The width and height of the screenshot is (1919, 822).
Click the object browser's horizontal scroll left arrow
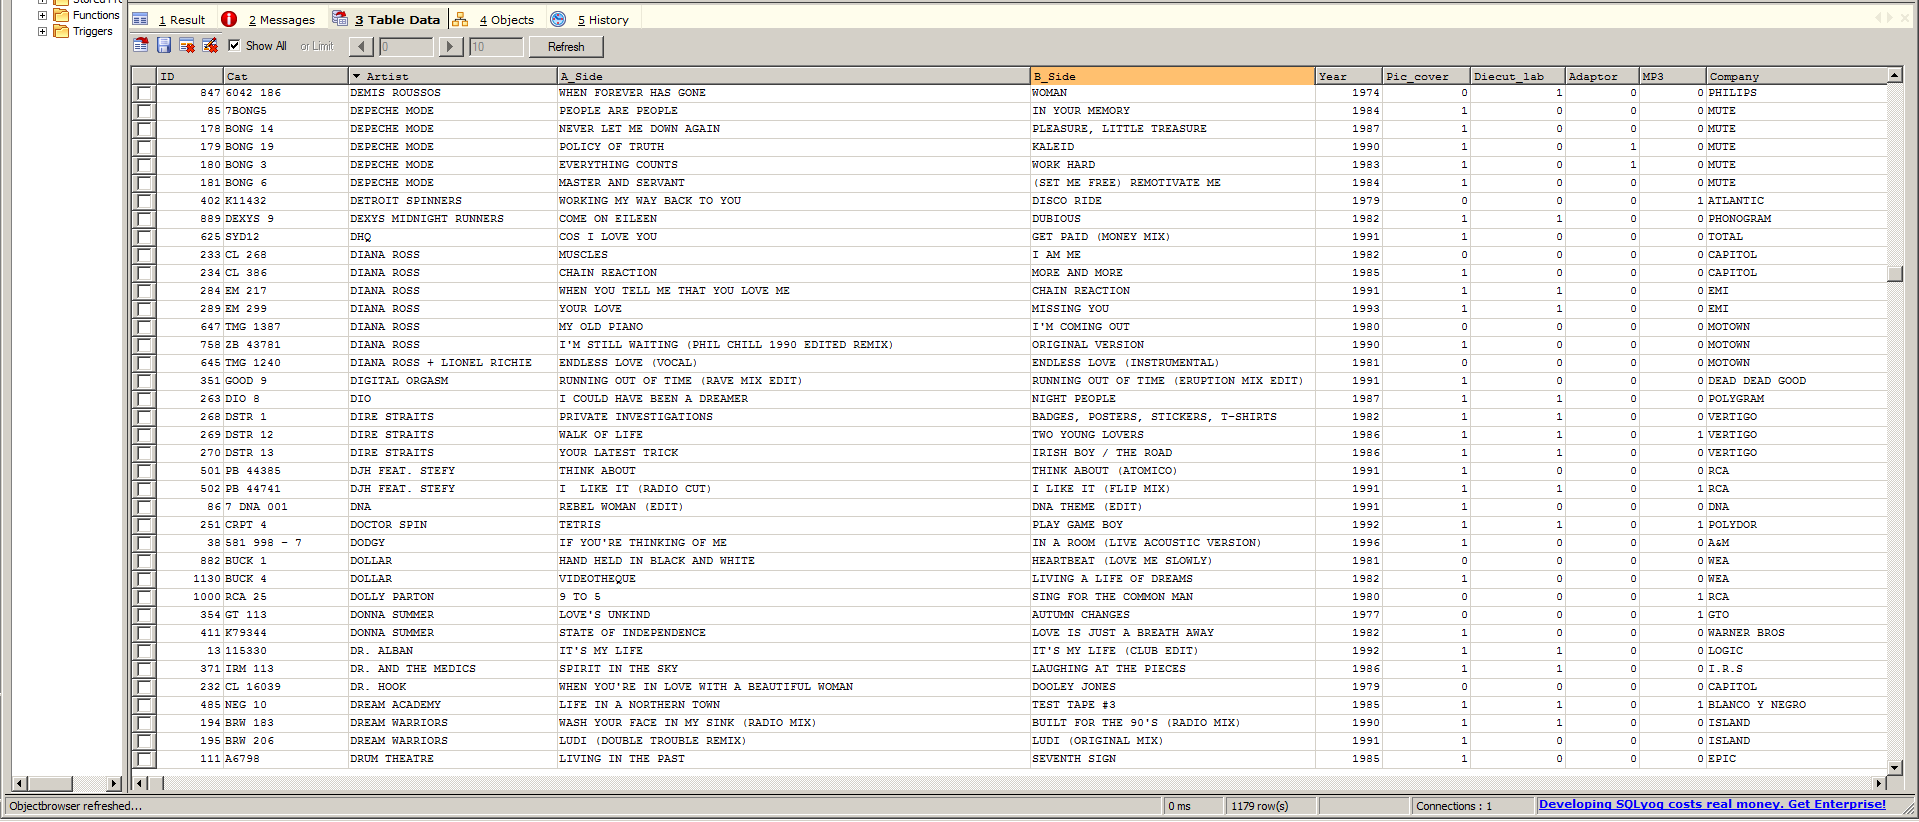tap(20, 783)
